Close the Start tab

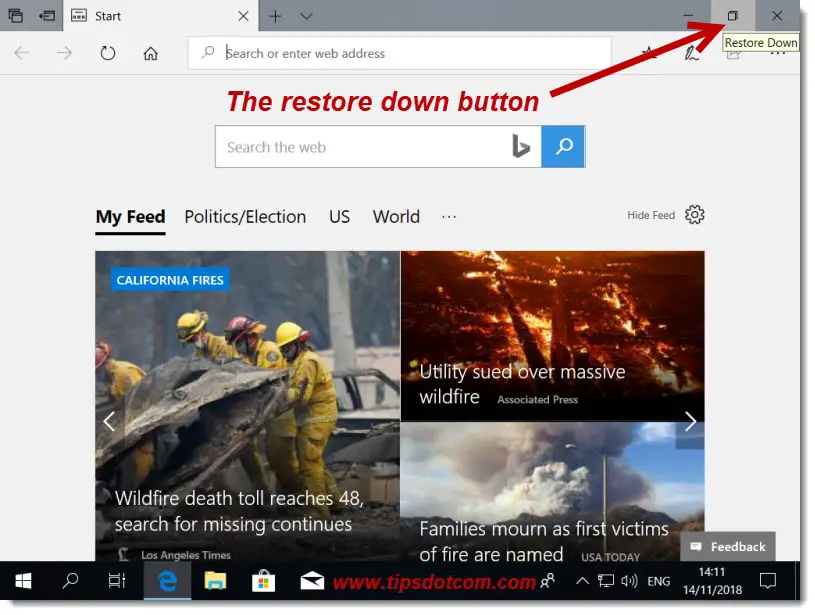243,16
